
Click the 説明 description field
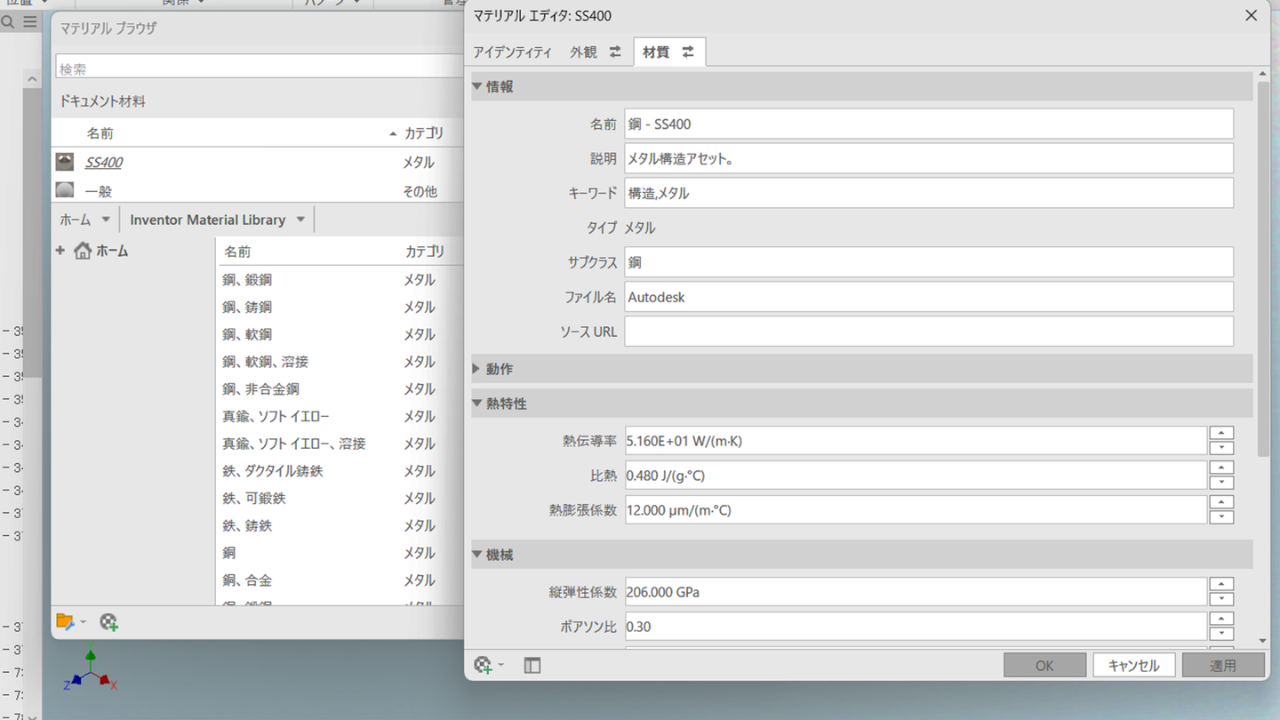(x=929, y=158)
